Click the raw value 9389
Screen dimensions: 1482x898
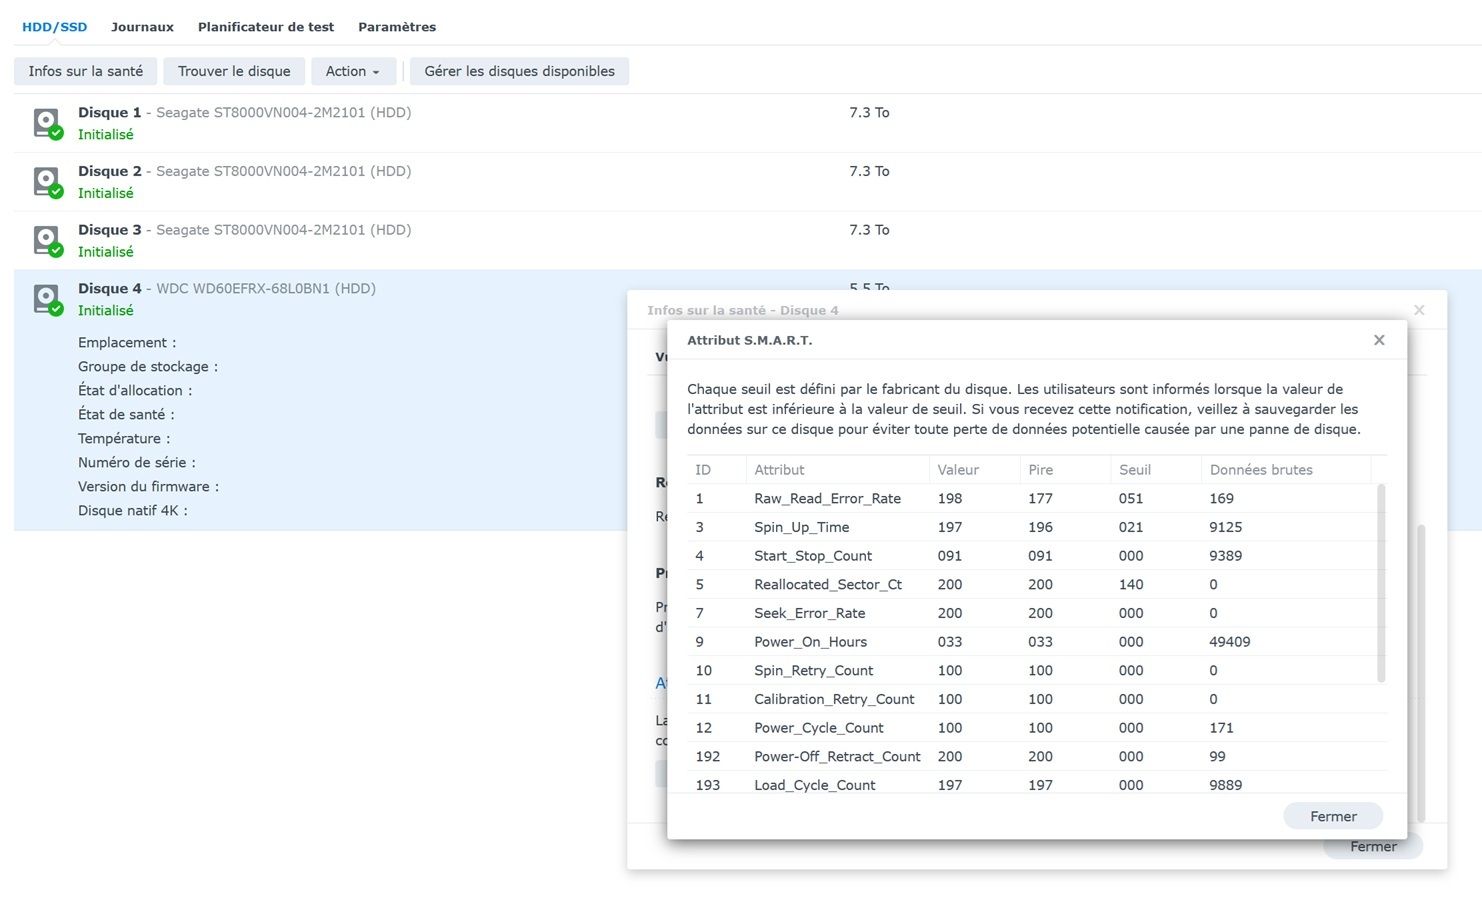1226,556
